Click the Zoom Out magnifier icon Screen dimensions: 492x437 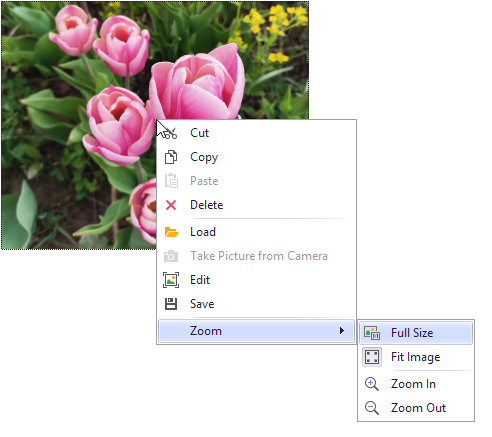tap(372, 408)
